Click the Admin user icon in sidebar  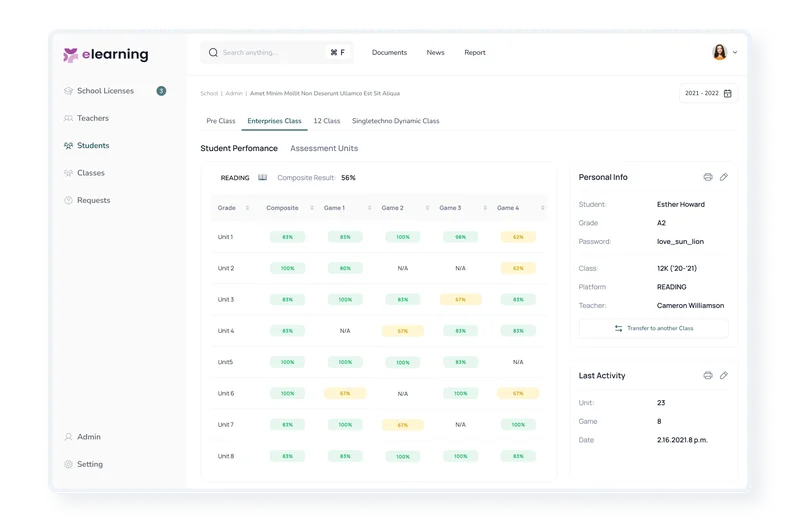coord(68,437)
